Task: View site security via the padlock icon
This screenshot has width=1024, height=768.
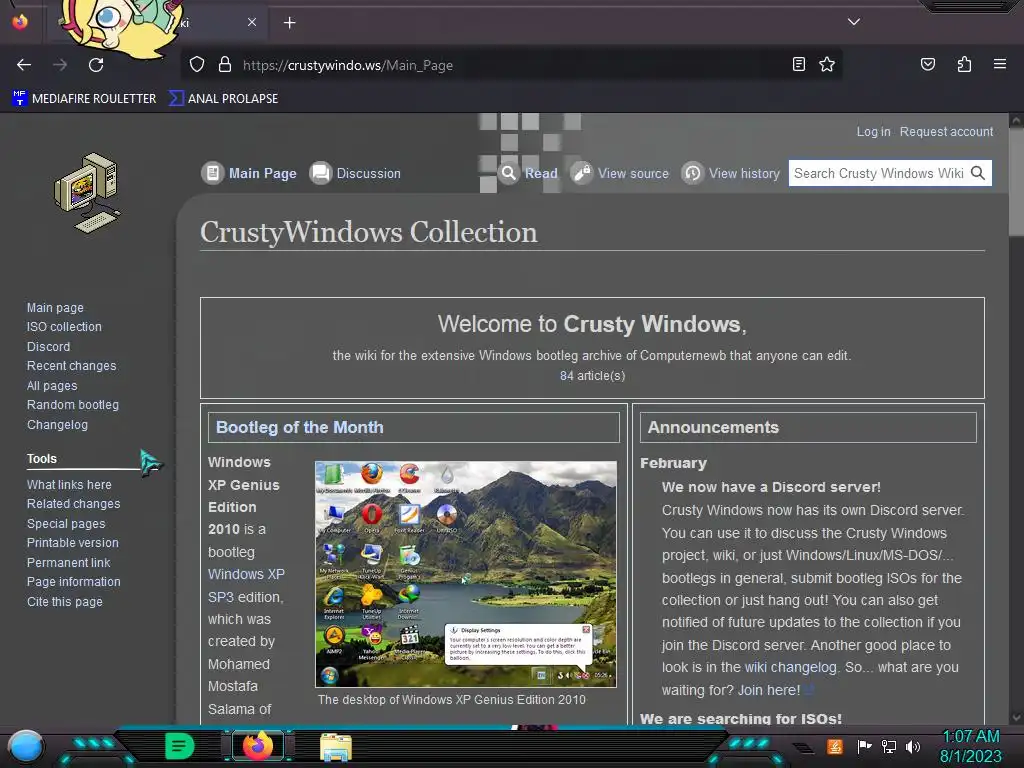Action: coord(225,65)
